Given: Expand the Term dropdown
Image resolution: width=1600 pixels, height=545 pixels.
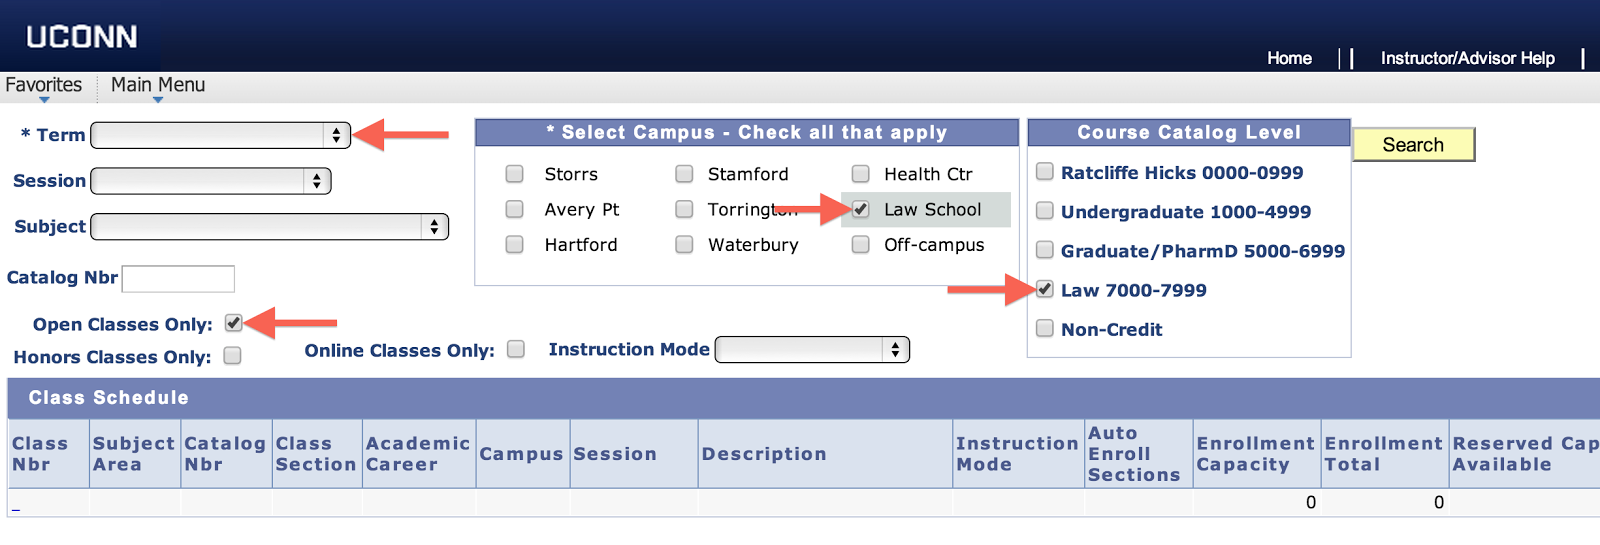Looking at the screenshot, I should tap(220, 135).
